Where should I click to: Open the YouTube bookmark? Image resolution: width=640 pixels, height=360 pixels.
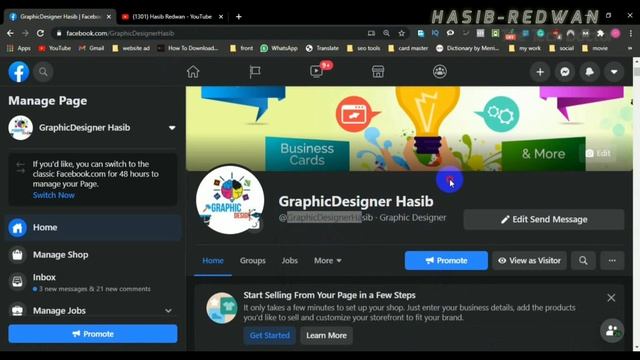(x=54, y=48)
